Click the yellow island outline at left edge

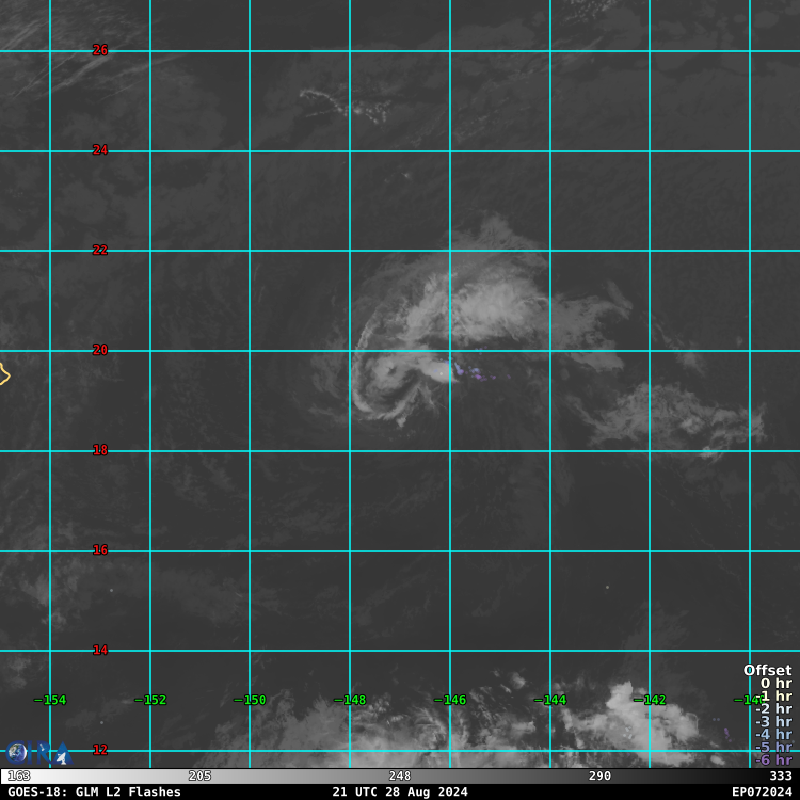pos(4,375)
